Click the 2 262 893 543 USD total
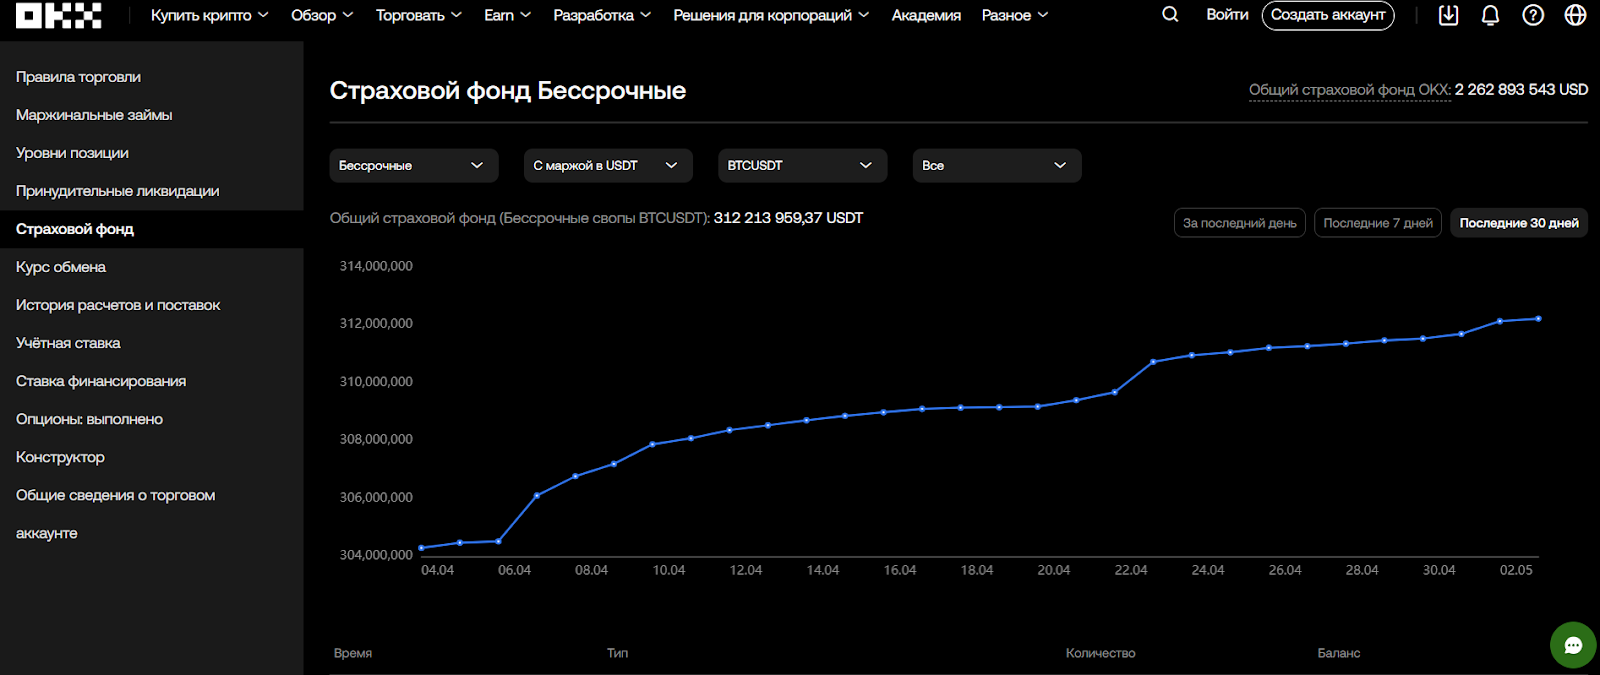1600x675 pixels. [x=1521, y=90]
